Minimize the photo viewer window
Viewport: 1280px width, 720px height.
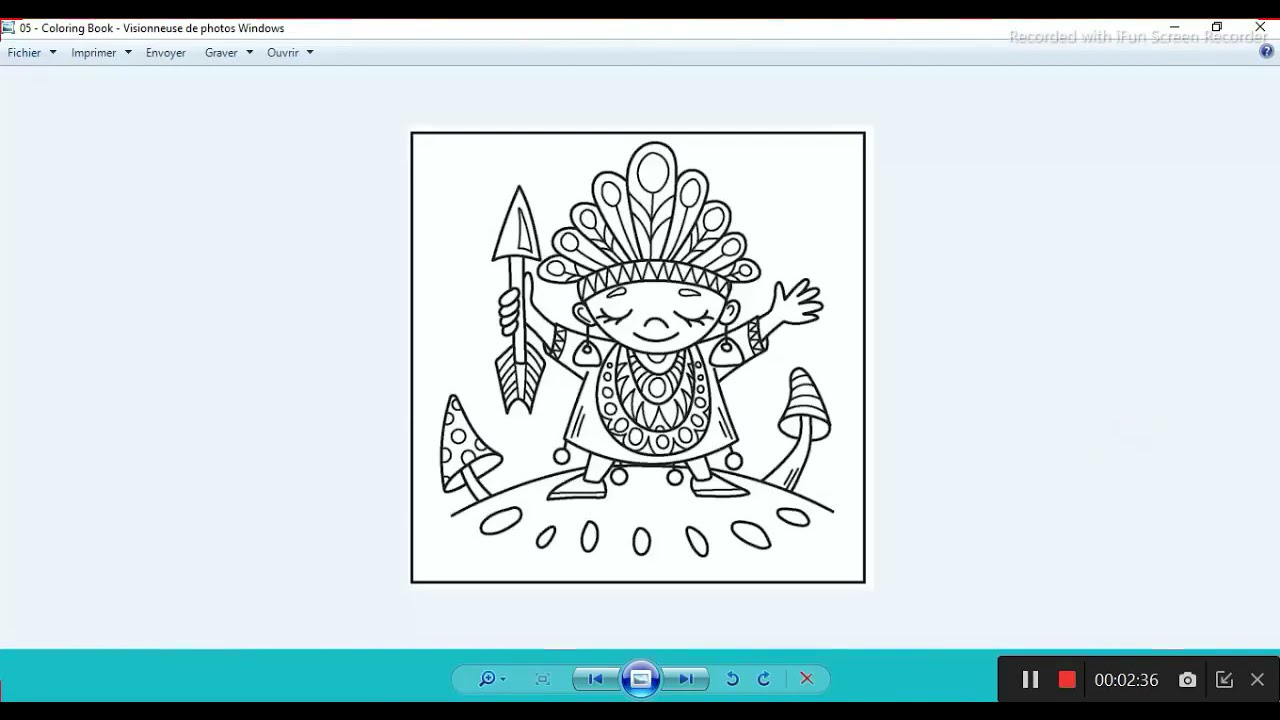[1175, 27]
